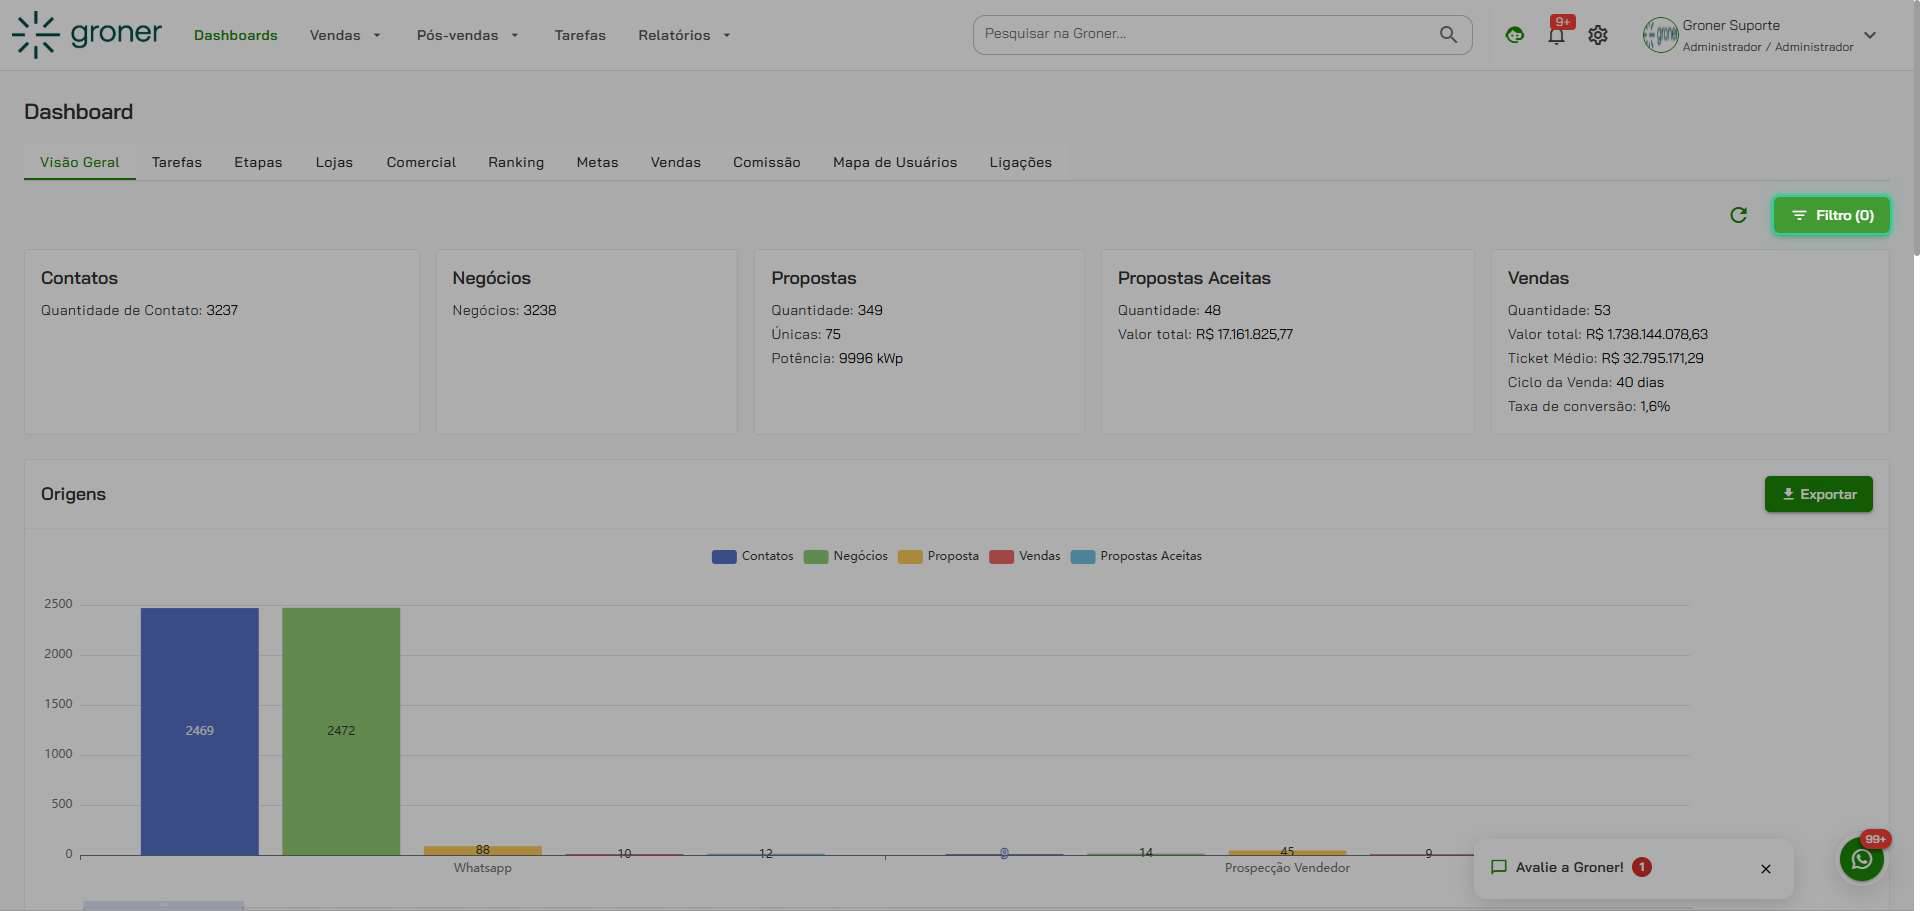
Task: Click the Contatos card title
Action: point(79,278)
